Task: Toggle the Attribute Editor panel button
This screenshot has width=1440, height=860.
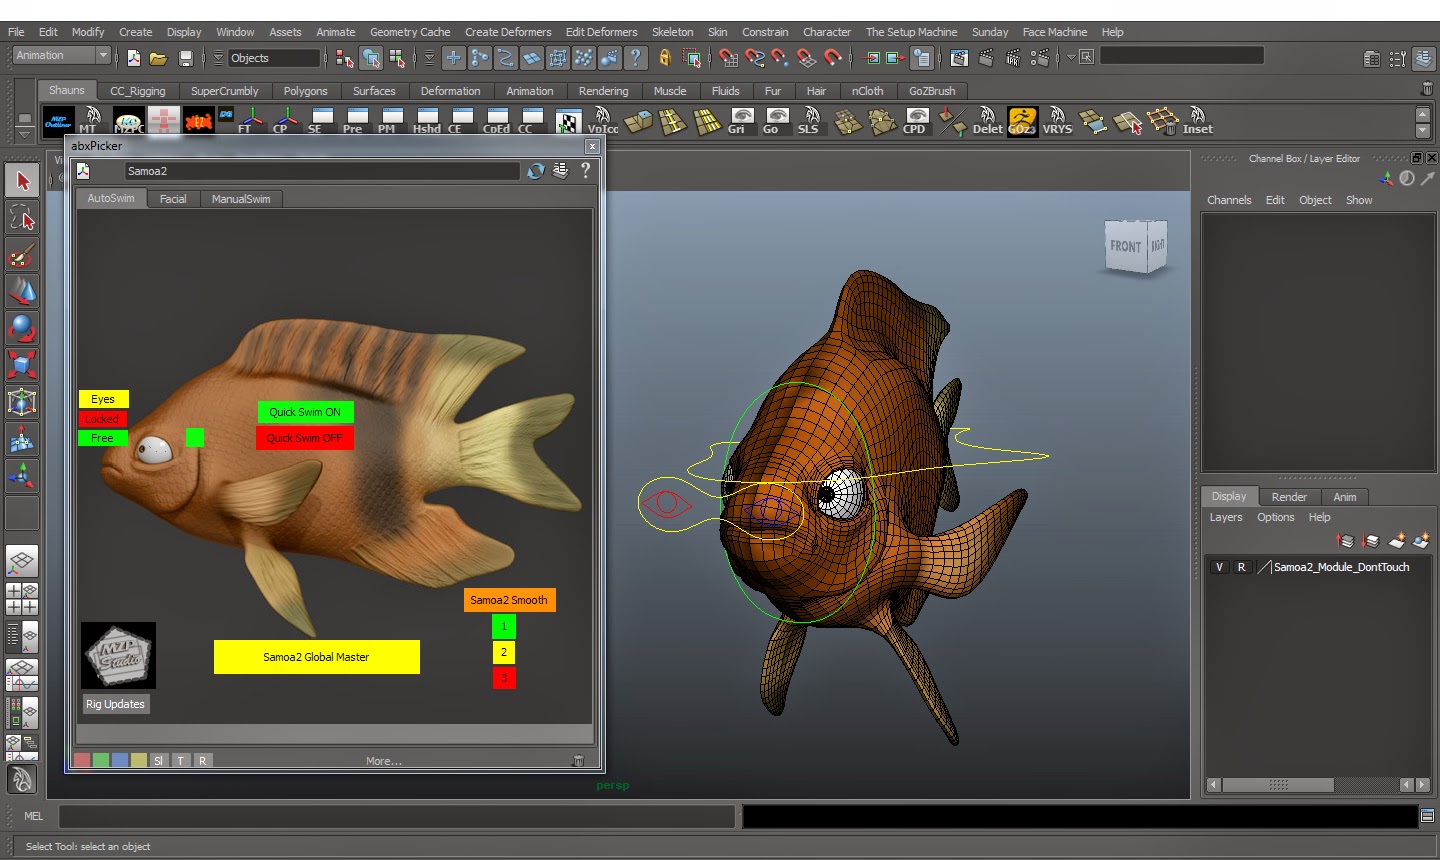Action: coord(1372,59)
